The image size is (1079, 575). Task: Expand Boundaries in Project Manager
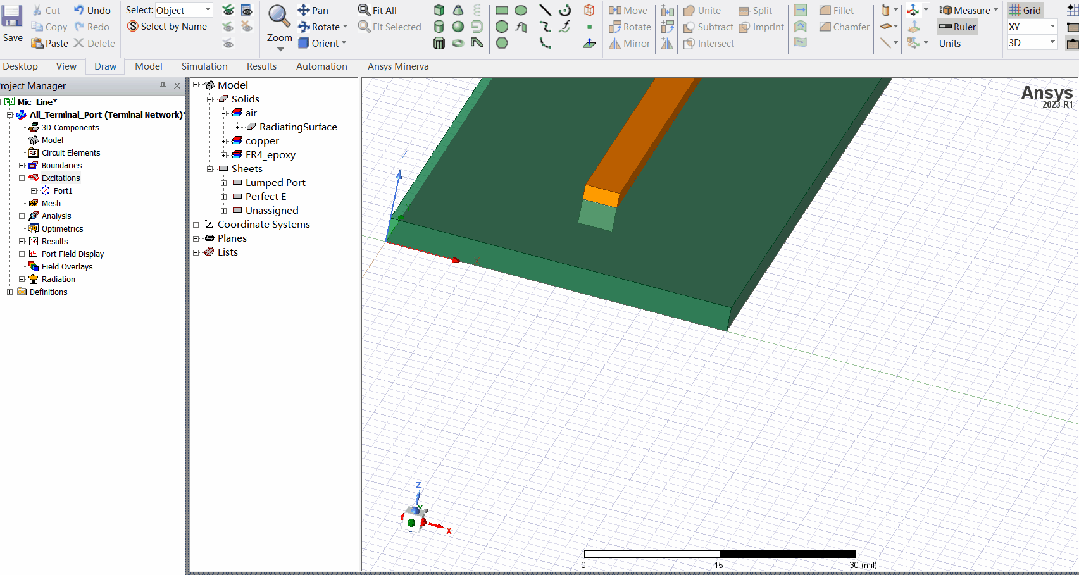tap(22, 166)
